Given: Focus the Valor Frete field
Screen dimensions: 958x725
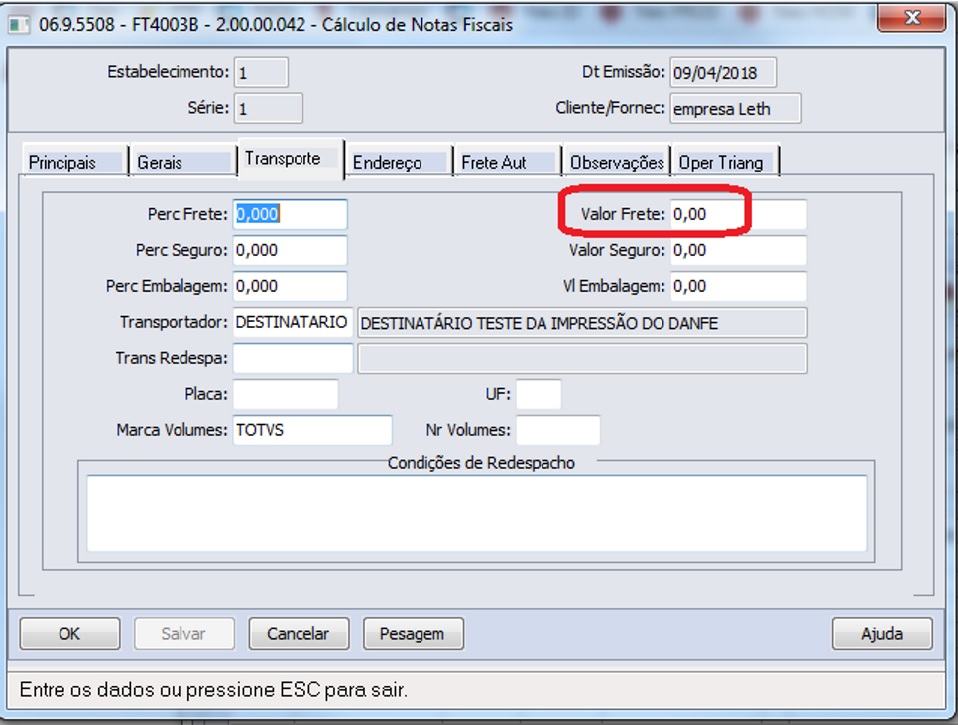Looking at the screenshot, I should click(x=737, y=214).
